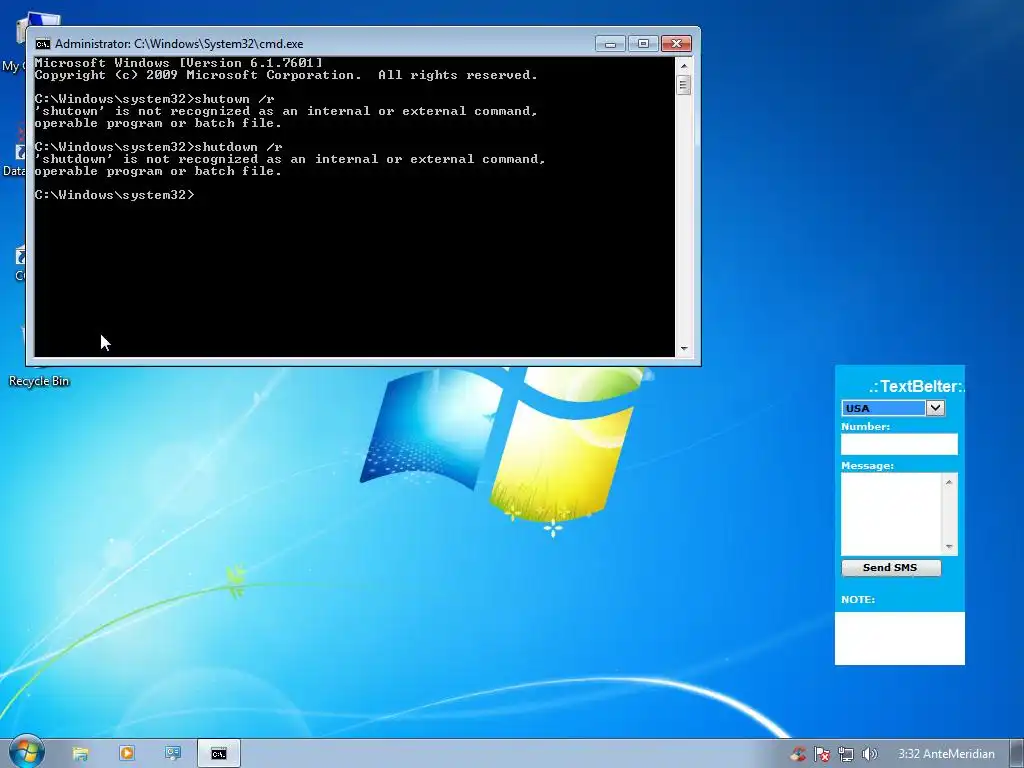
Task: Launch Windows Media Player from taskbar
Action: 127,753
